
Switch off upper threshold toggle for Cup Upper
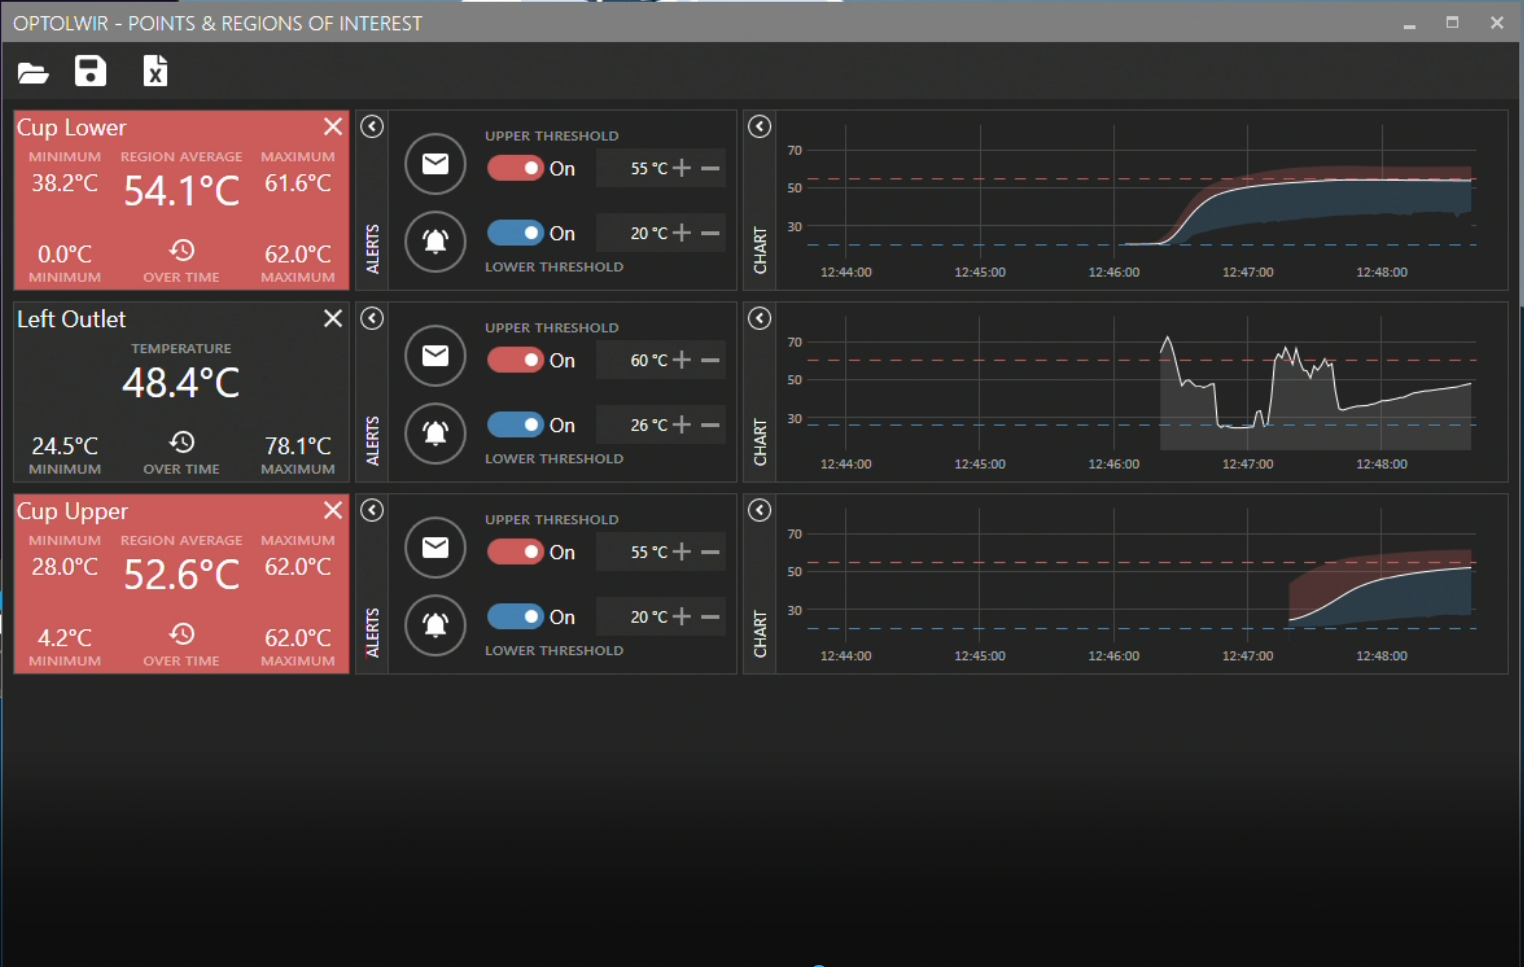[x=515, y=552]
